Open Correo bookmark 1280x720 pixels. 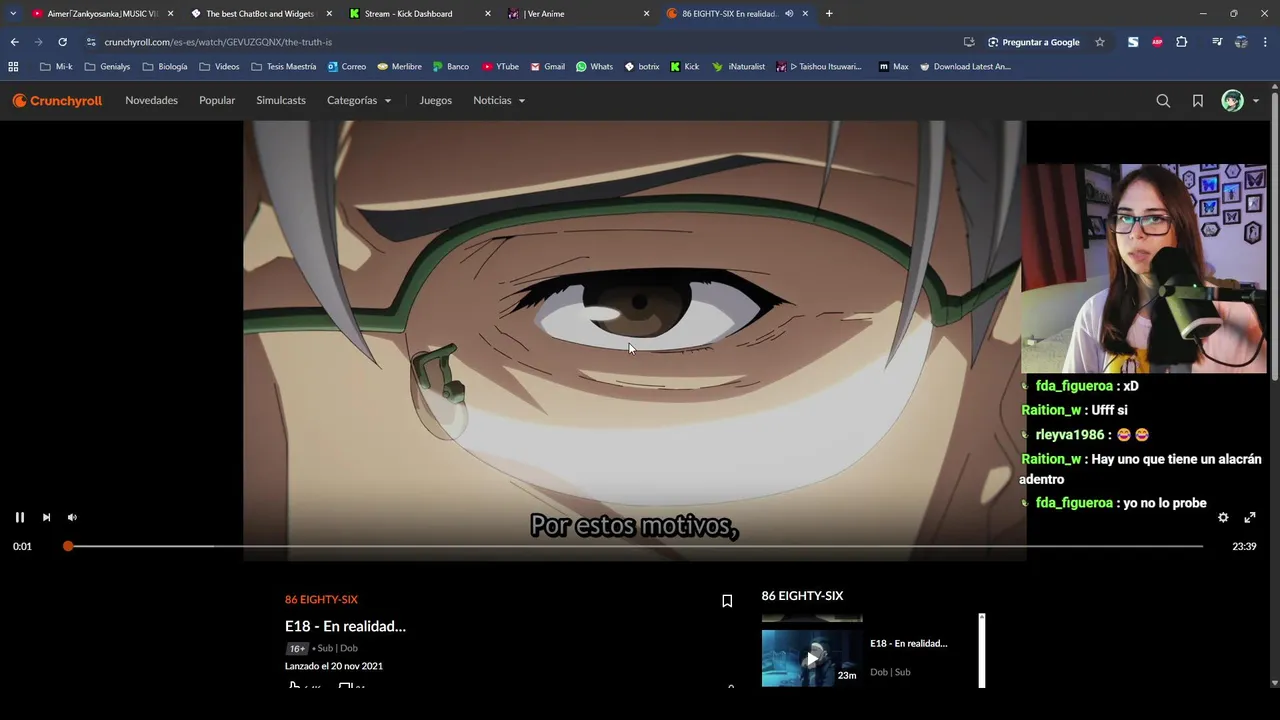(347, 67)
